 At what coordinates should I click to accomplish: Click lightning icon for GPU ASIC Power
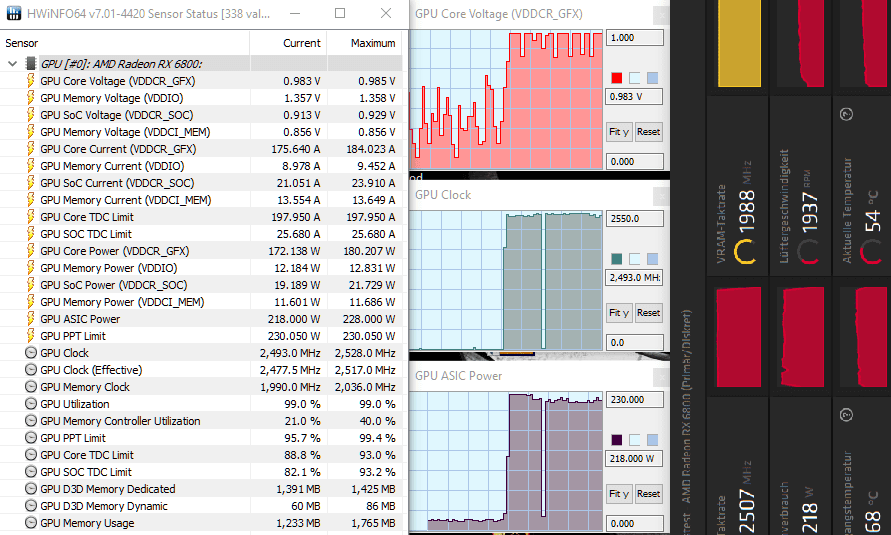31,319
